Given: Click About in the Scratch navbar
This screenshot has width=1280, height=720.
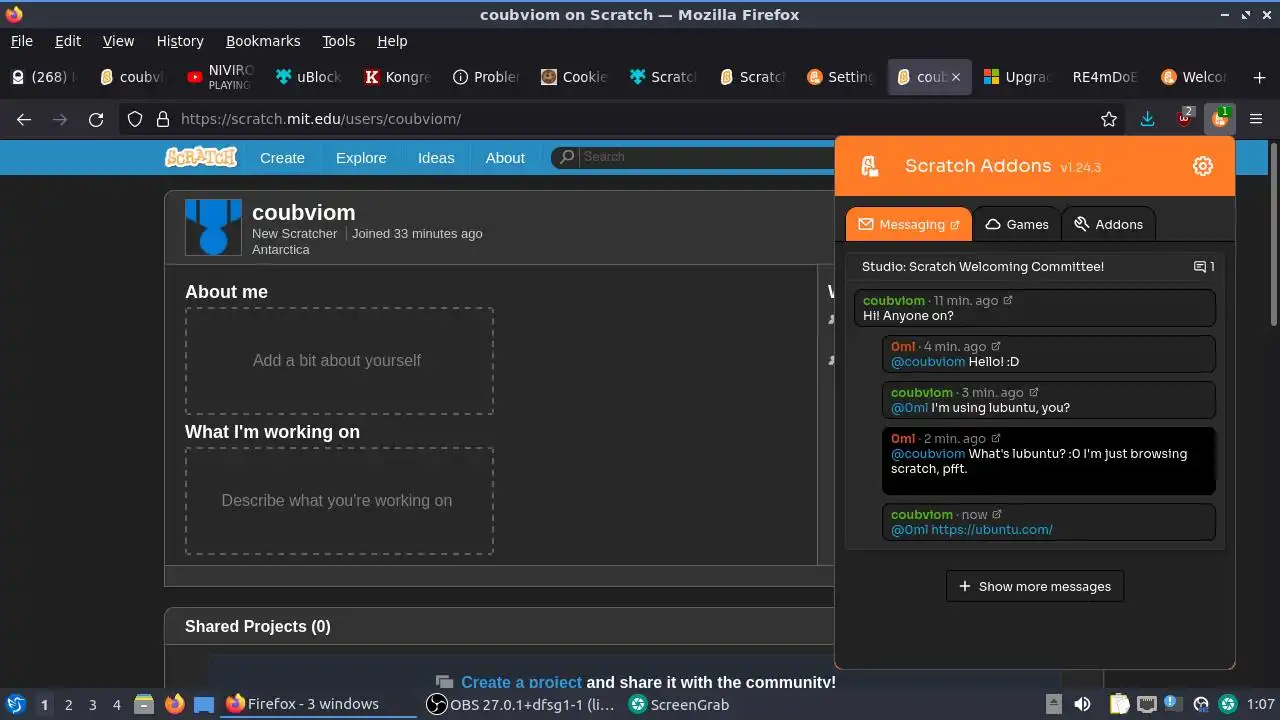Looking at the screenshot, I should 505,158.
